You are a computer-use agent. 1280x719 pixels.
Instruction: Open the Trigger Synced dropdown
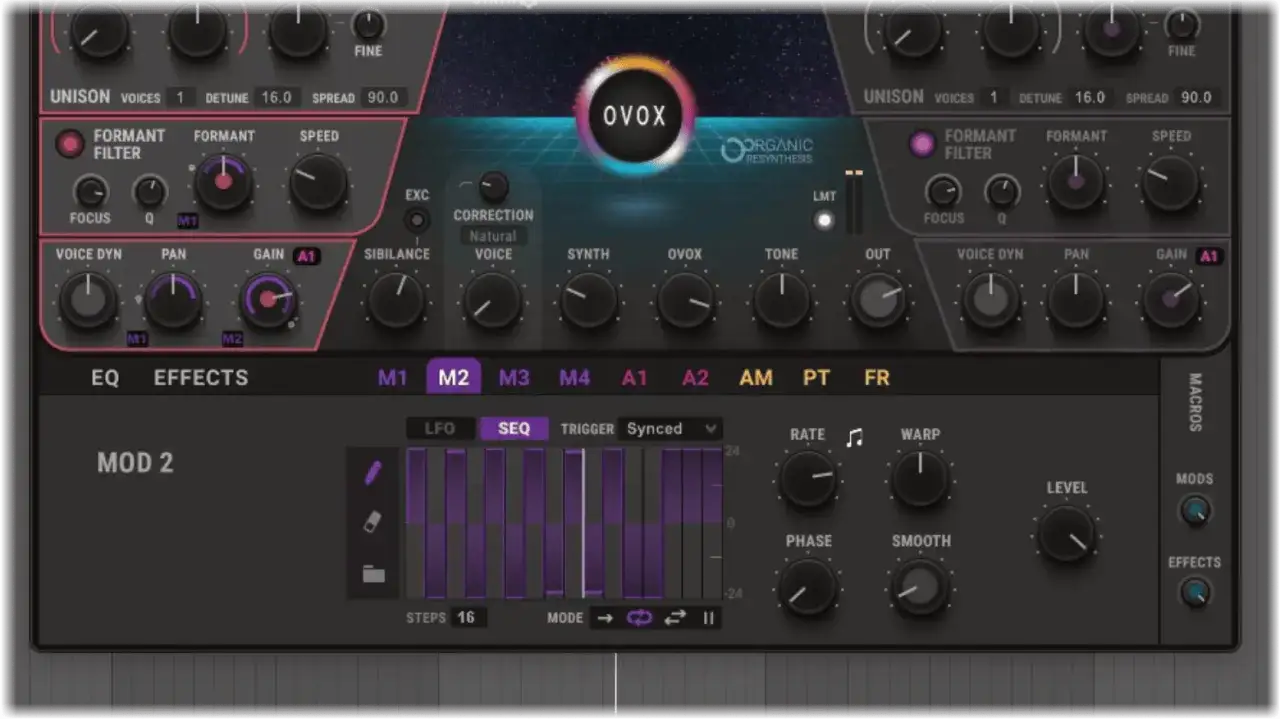pyautogui.click(x=669, y=429)
